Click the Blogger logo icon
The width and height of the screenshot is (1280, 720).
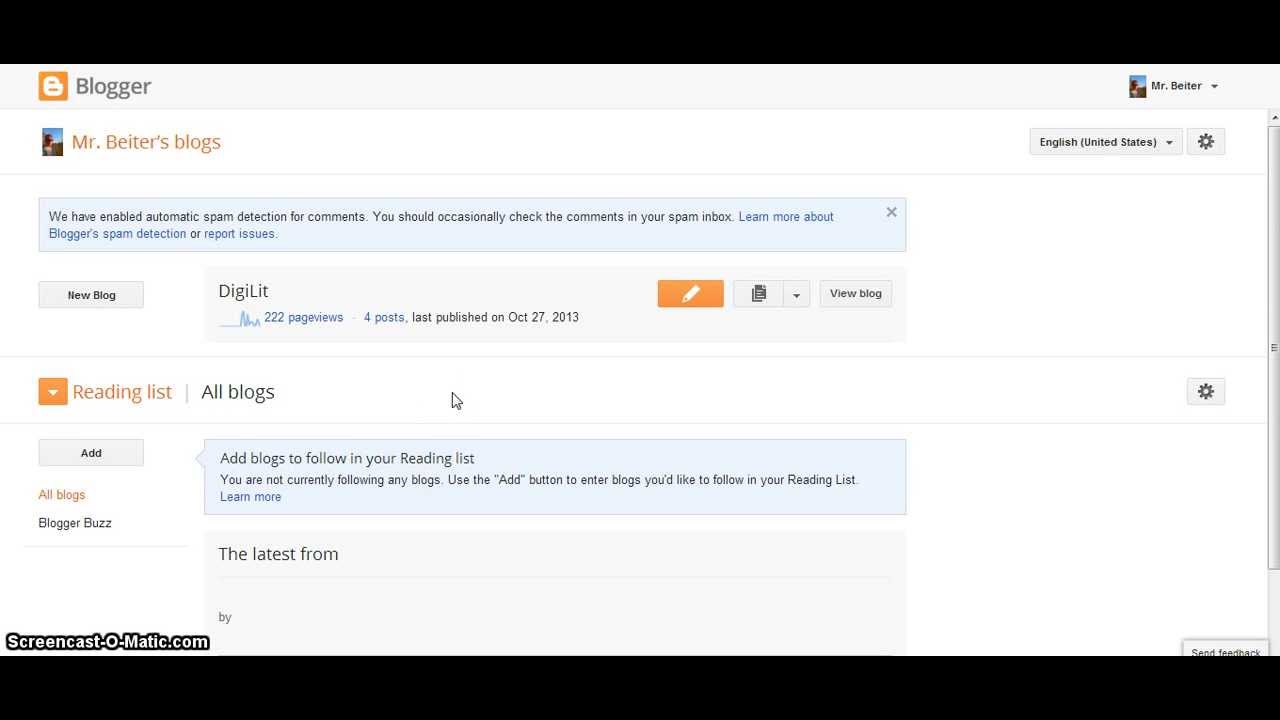(x=53, y=86)
